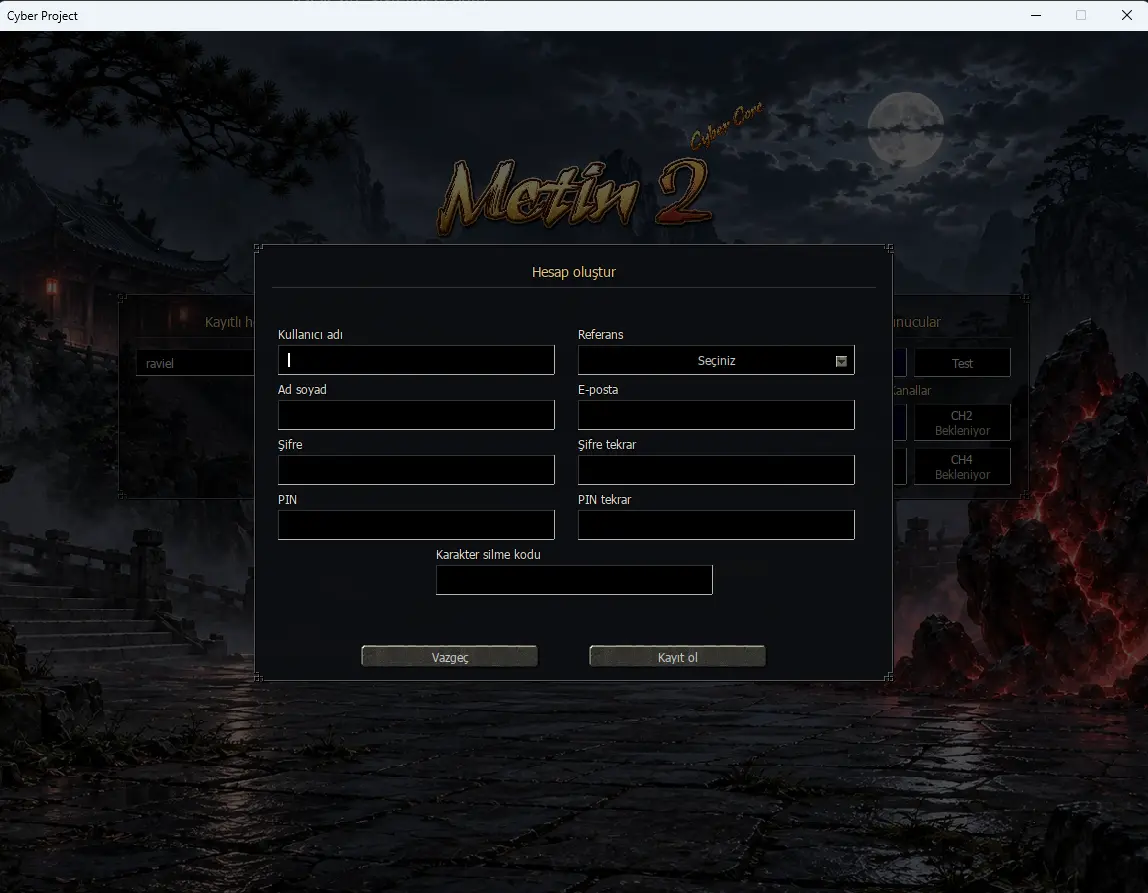Click the Metin 2 logo
1148x893 pixels.
575,194
